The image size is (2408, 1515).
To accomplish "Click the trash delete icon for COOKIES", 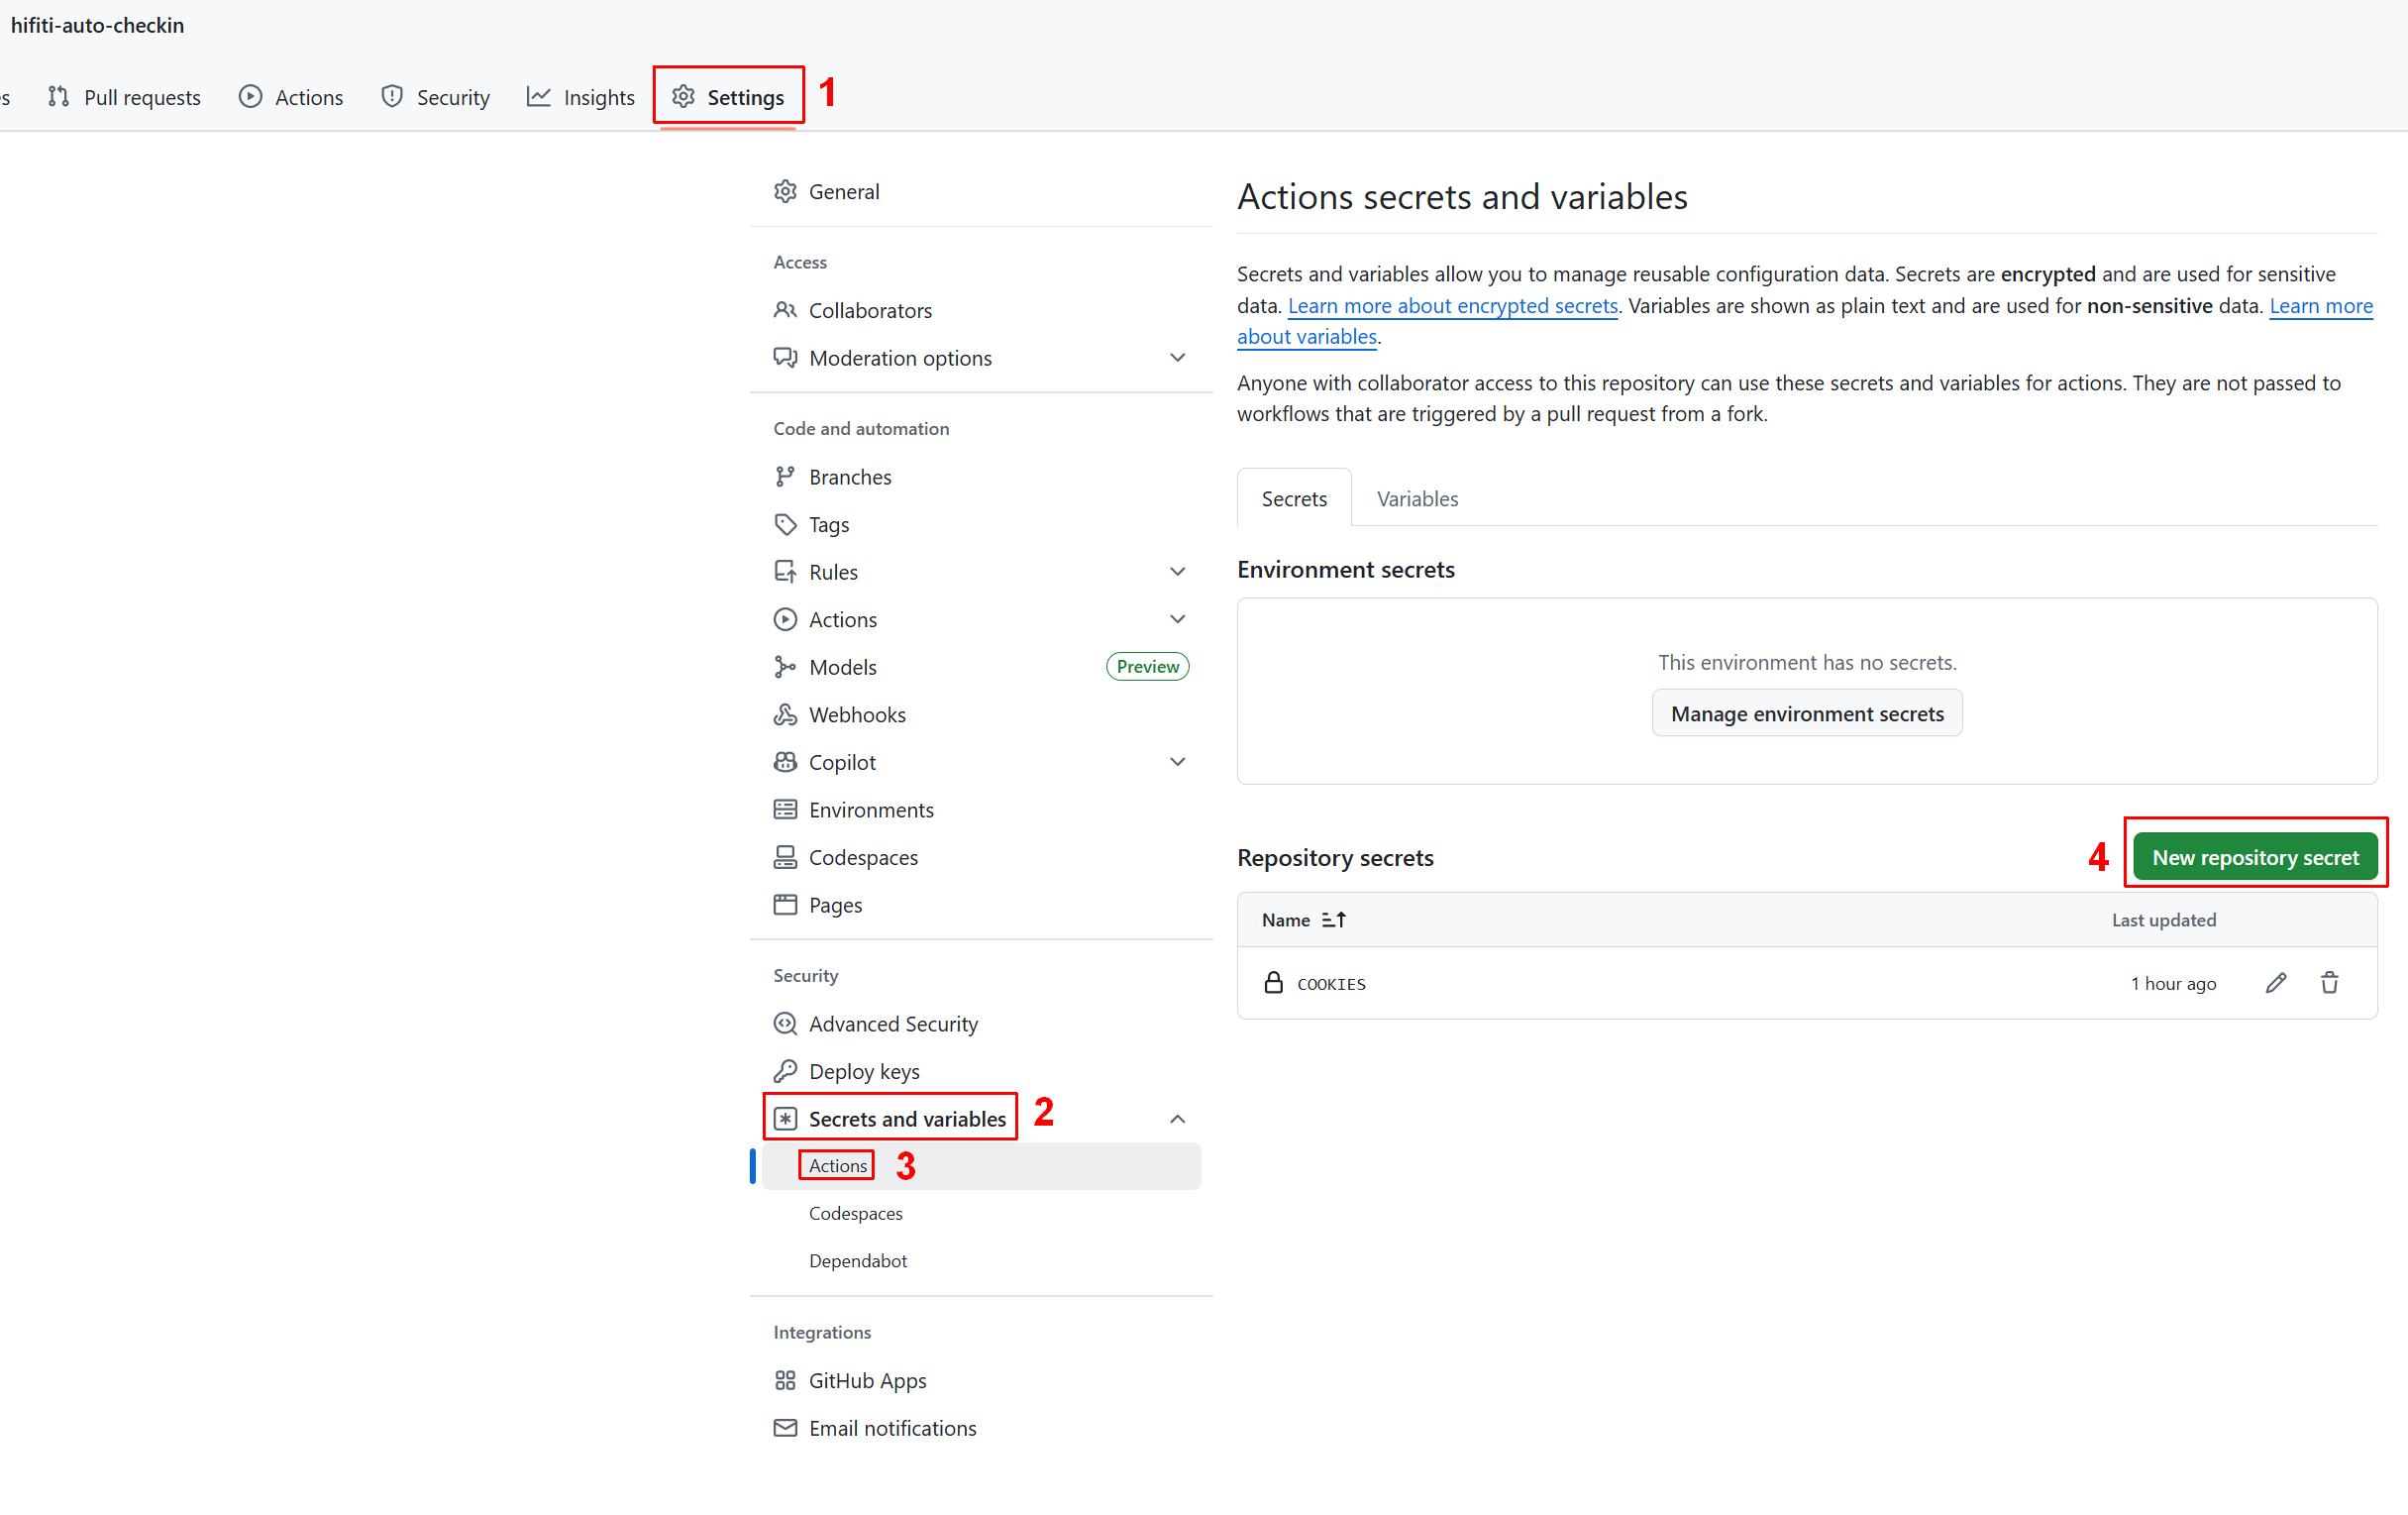I will pyautogui.click(x=2329, y=983).
